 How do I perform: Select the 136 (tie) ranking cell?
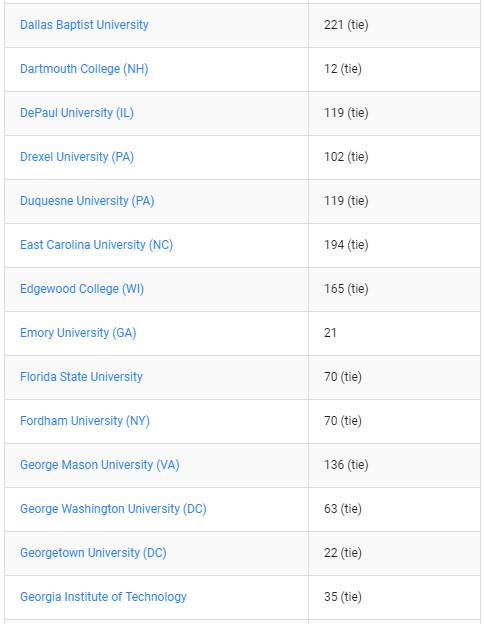(394, 465)
